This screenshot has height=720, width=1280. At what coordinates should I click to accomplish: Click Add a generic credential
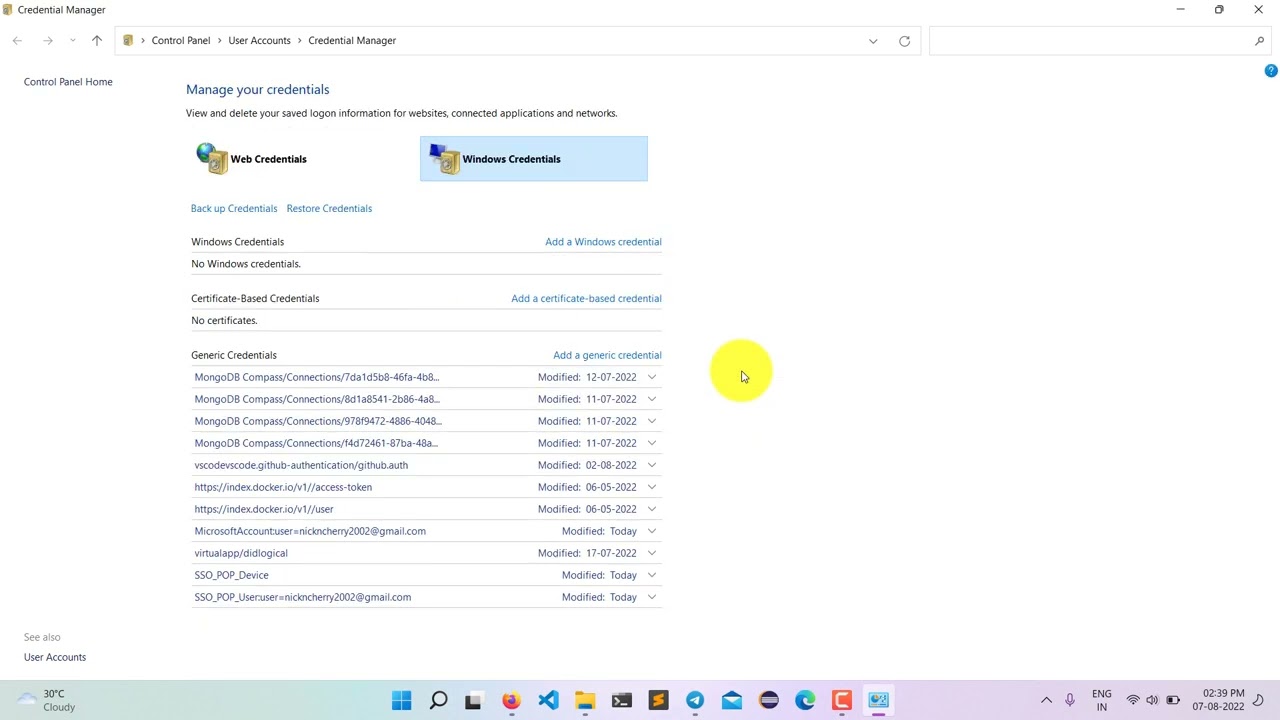pos(607,355)
